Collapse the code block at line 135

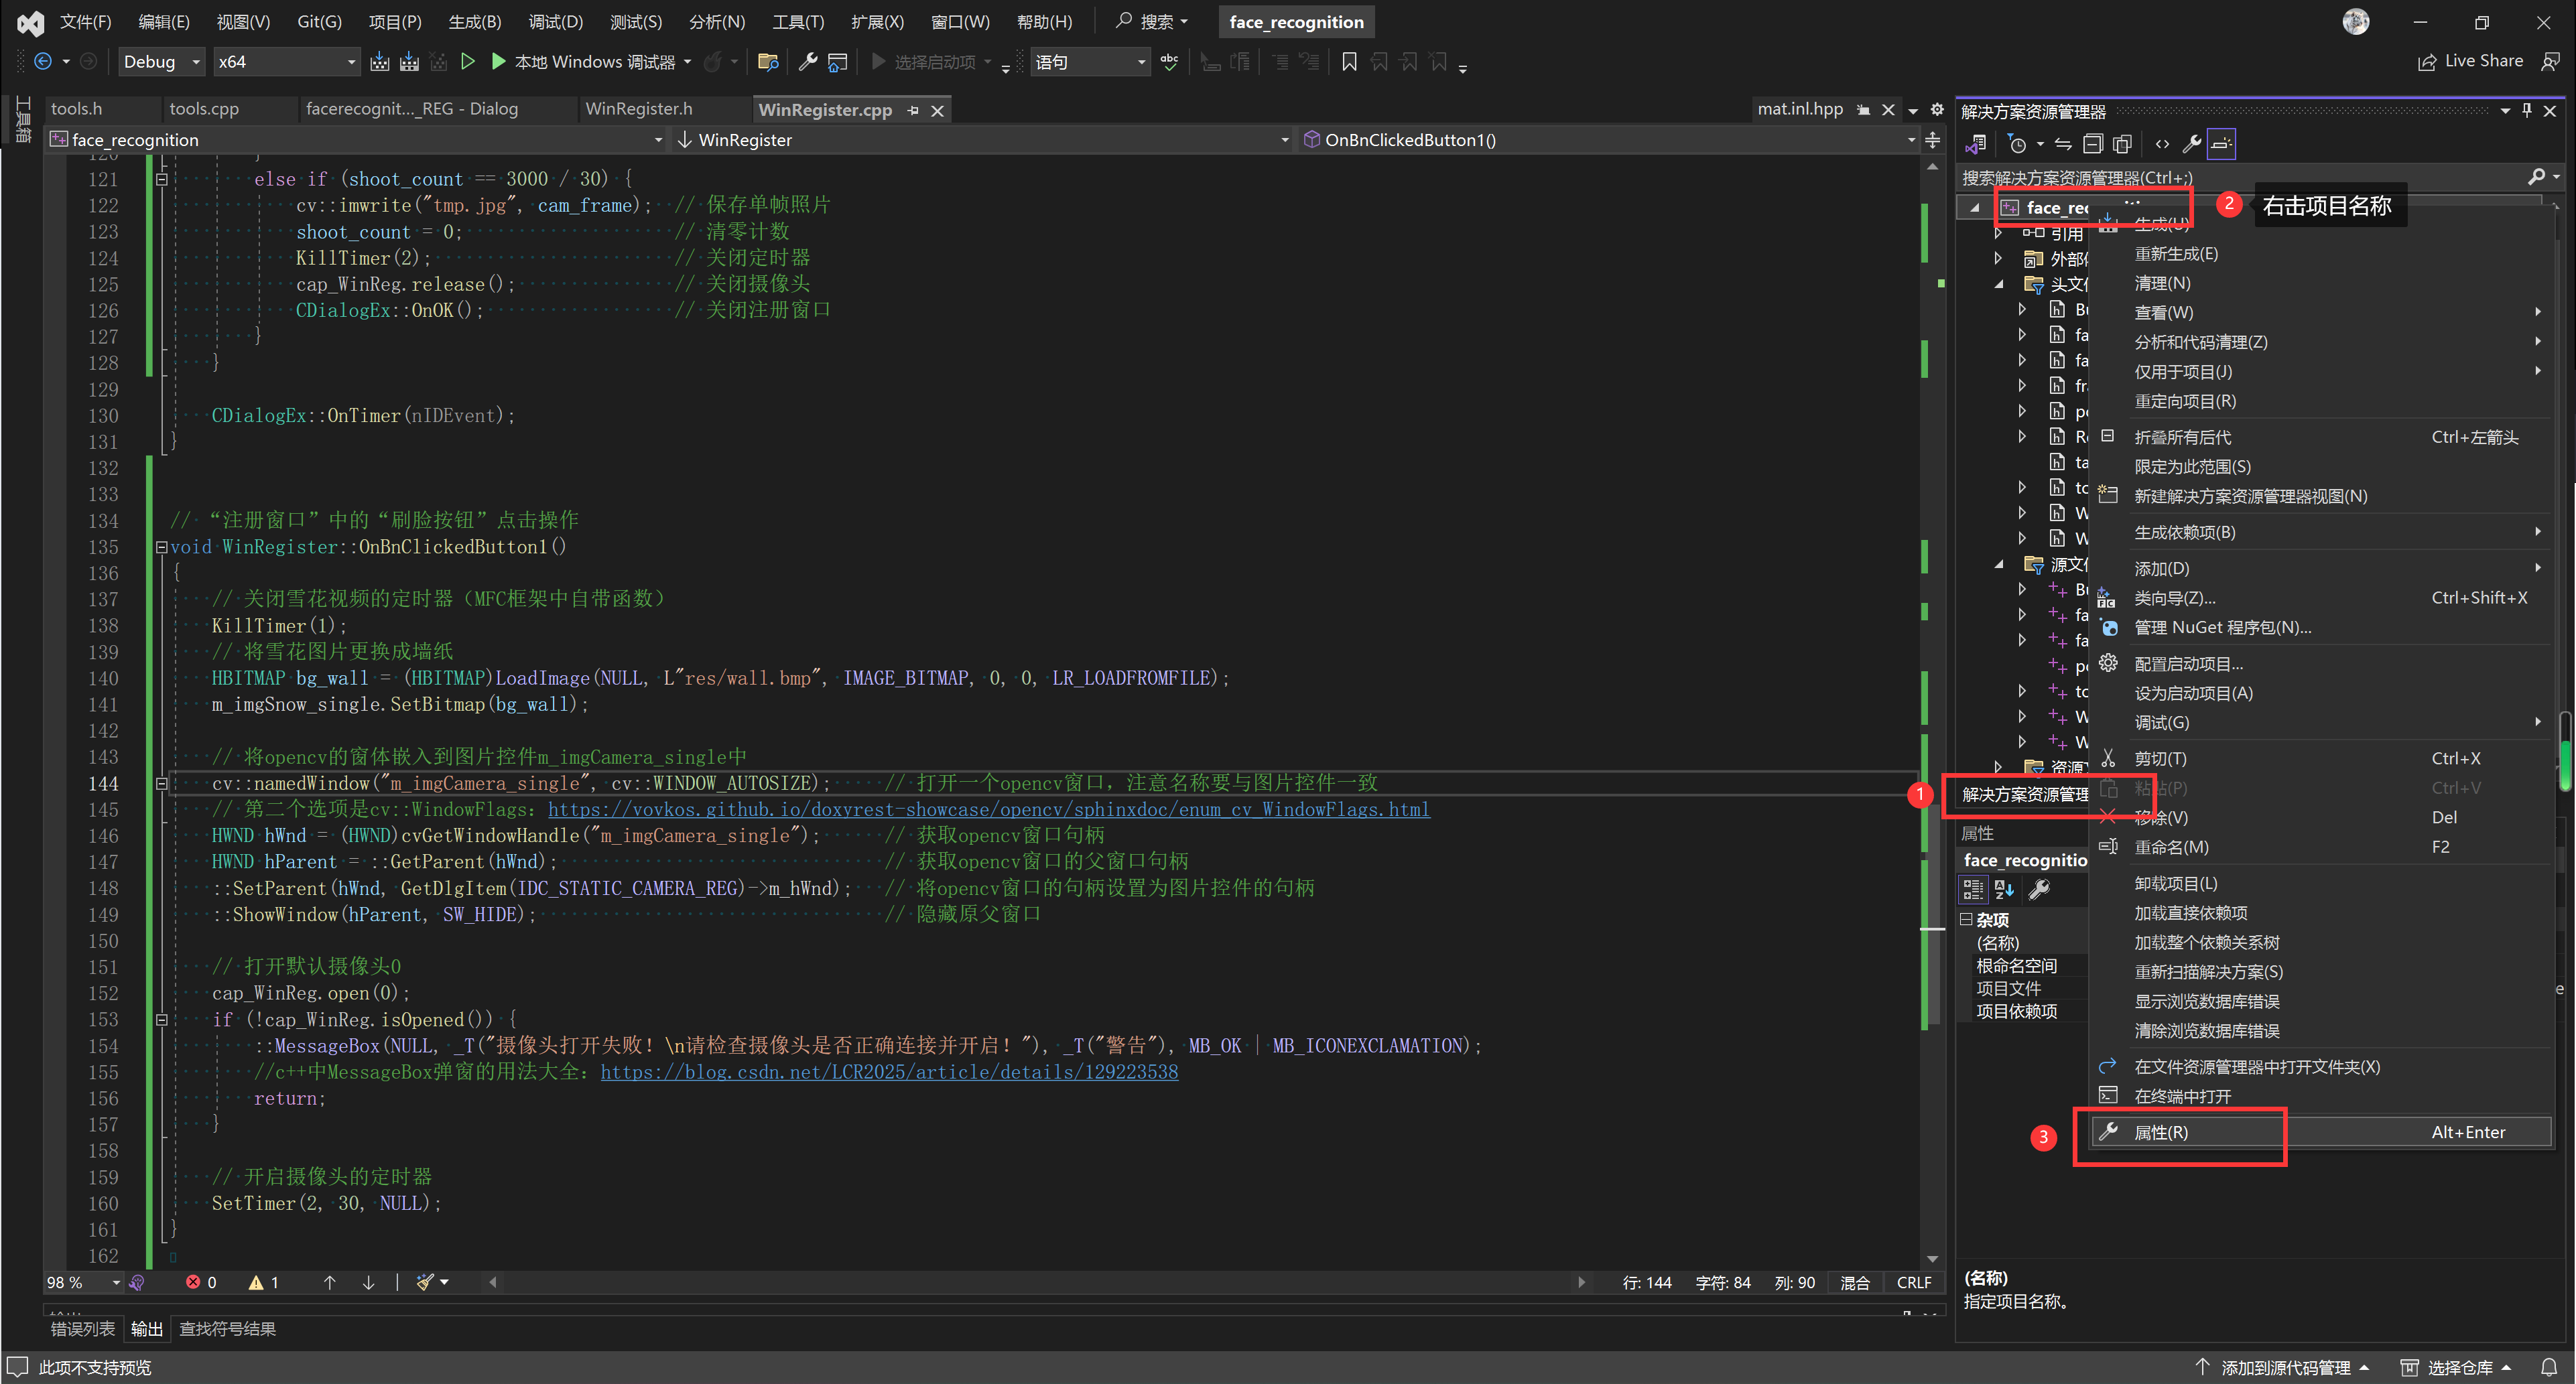coord(161,547)
